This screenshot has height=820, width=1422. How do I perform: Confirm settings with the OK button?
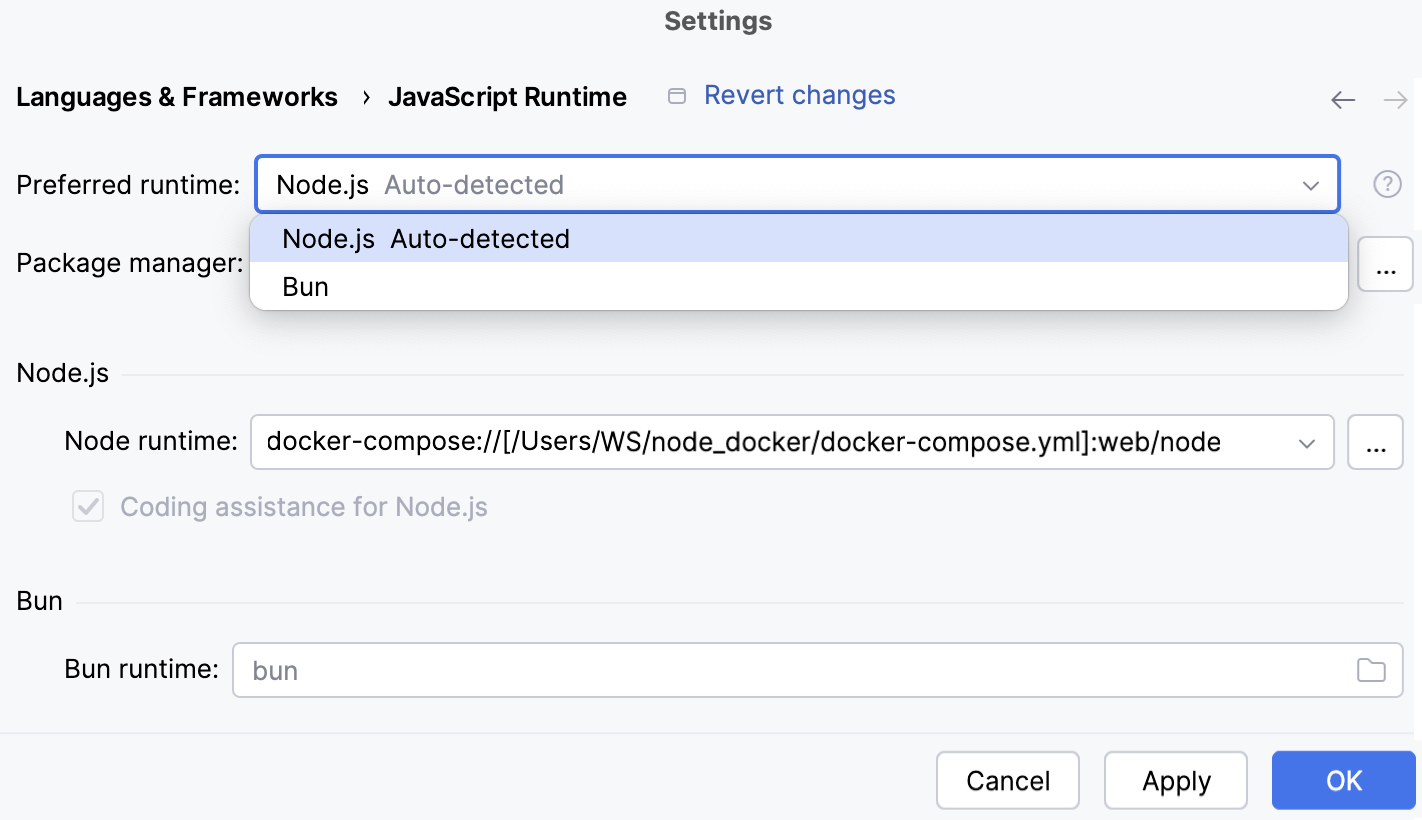pos(1343,780)
